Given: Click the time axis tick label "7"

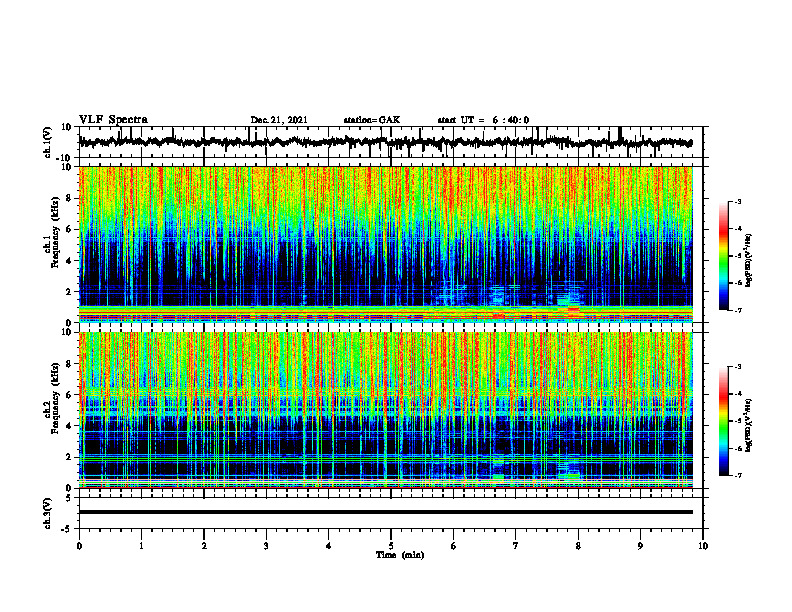Looking at the screenshot, I should click(516, 546).
